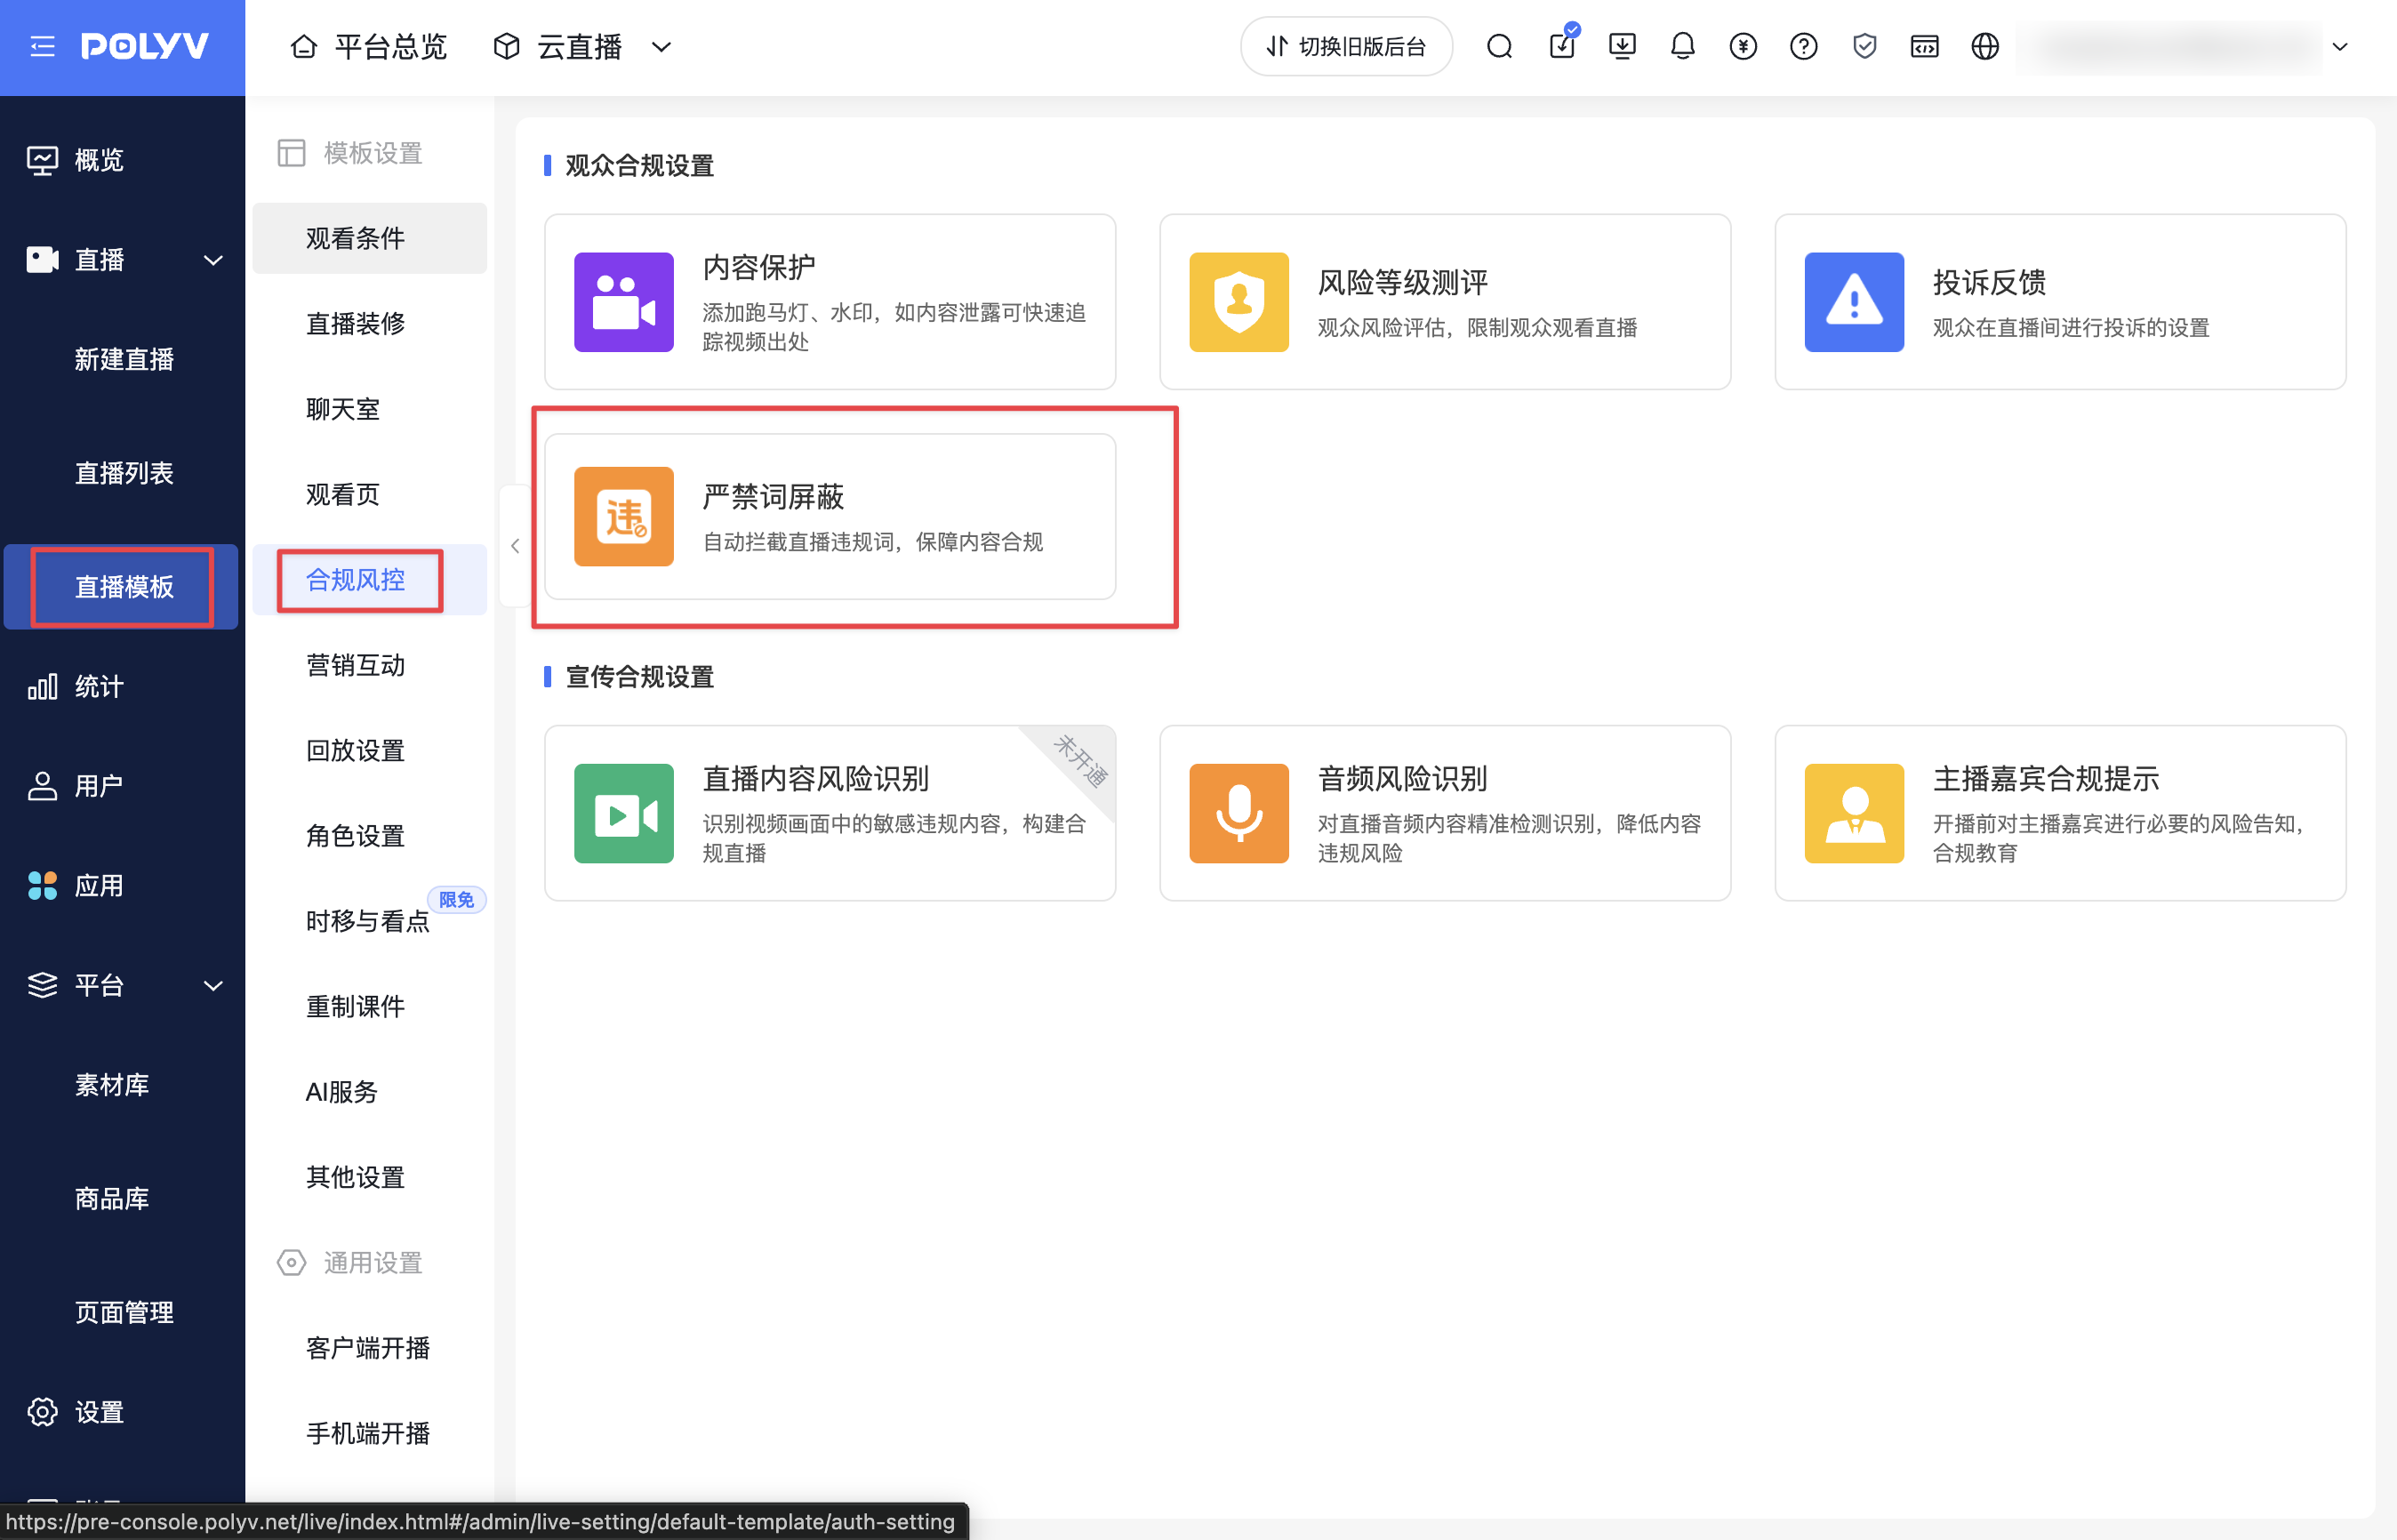Viewport: 2397px width, 1540px height.
Task: Select 时移与看点 menu item
Action: pos(369,921)
